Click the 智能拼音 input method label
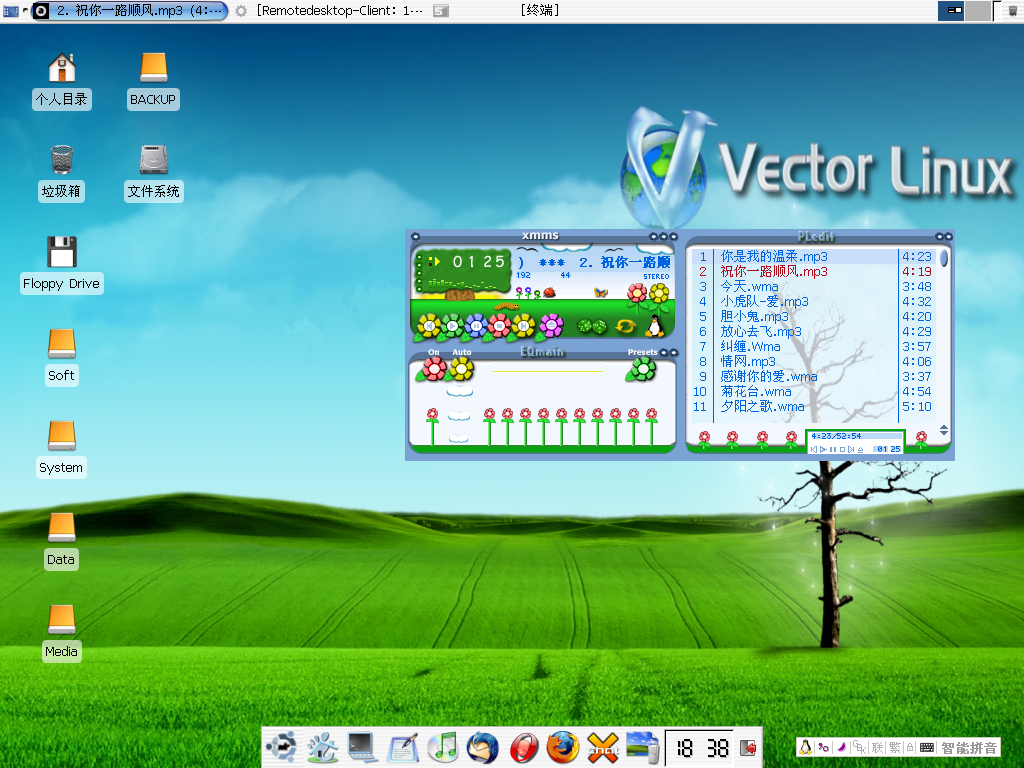Viewport: 1024px width, 768px height. [969, 748]
